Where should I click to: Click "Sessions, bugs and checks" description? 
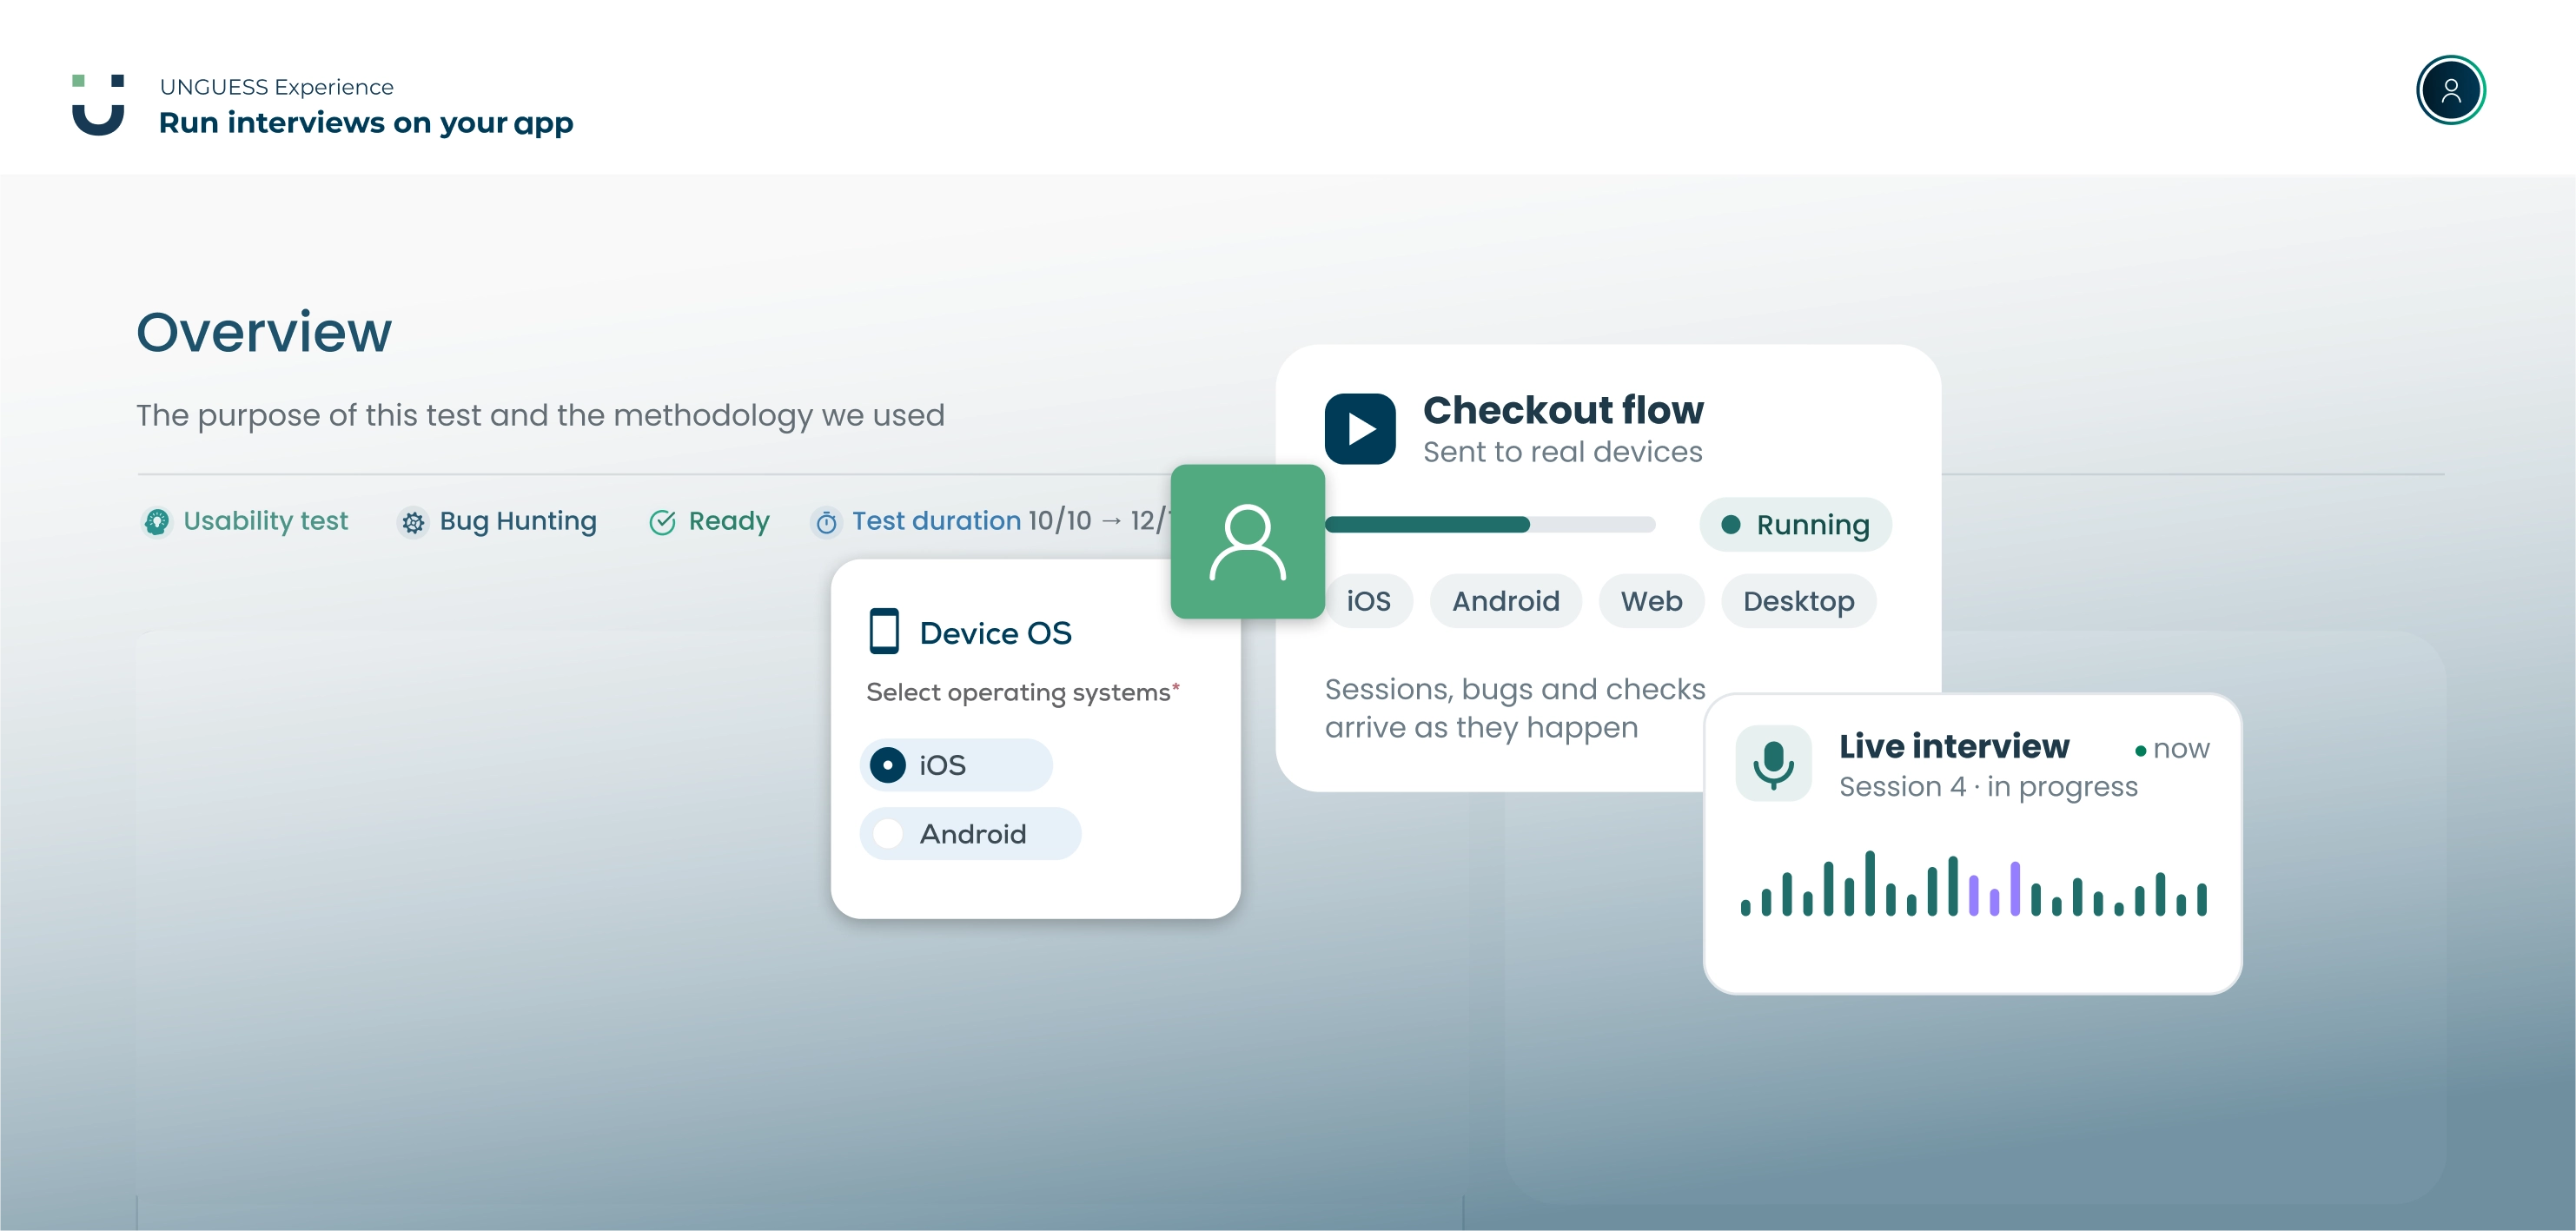[x=1515, y=708]
